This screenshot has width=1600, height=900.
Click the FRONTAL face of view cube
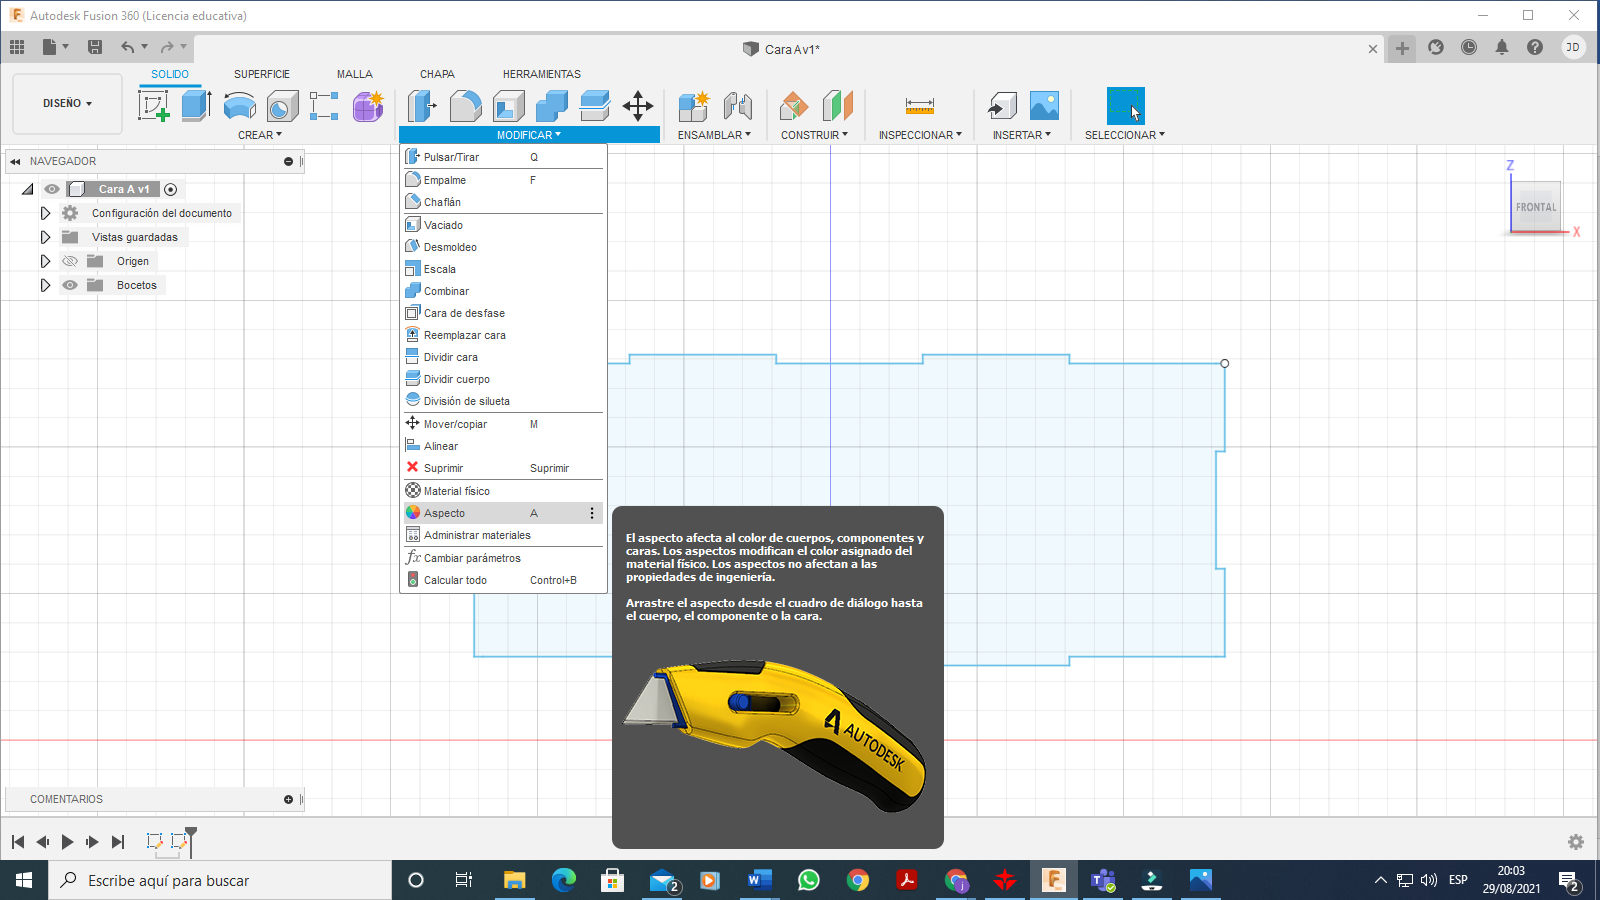point(1536,207)
